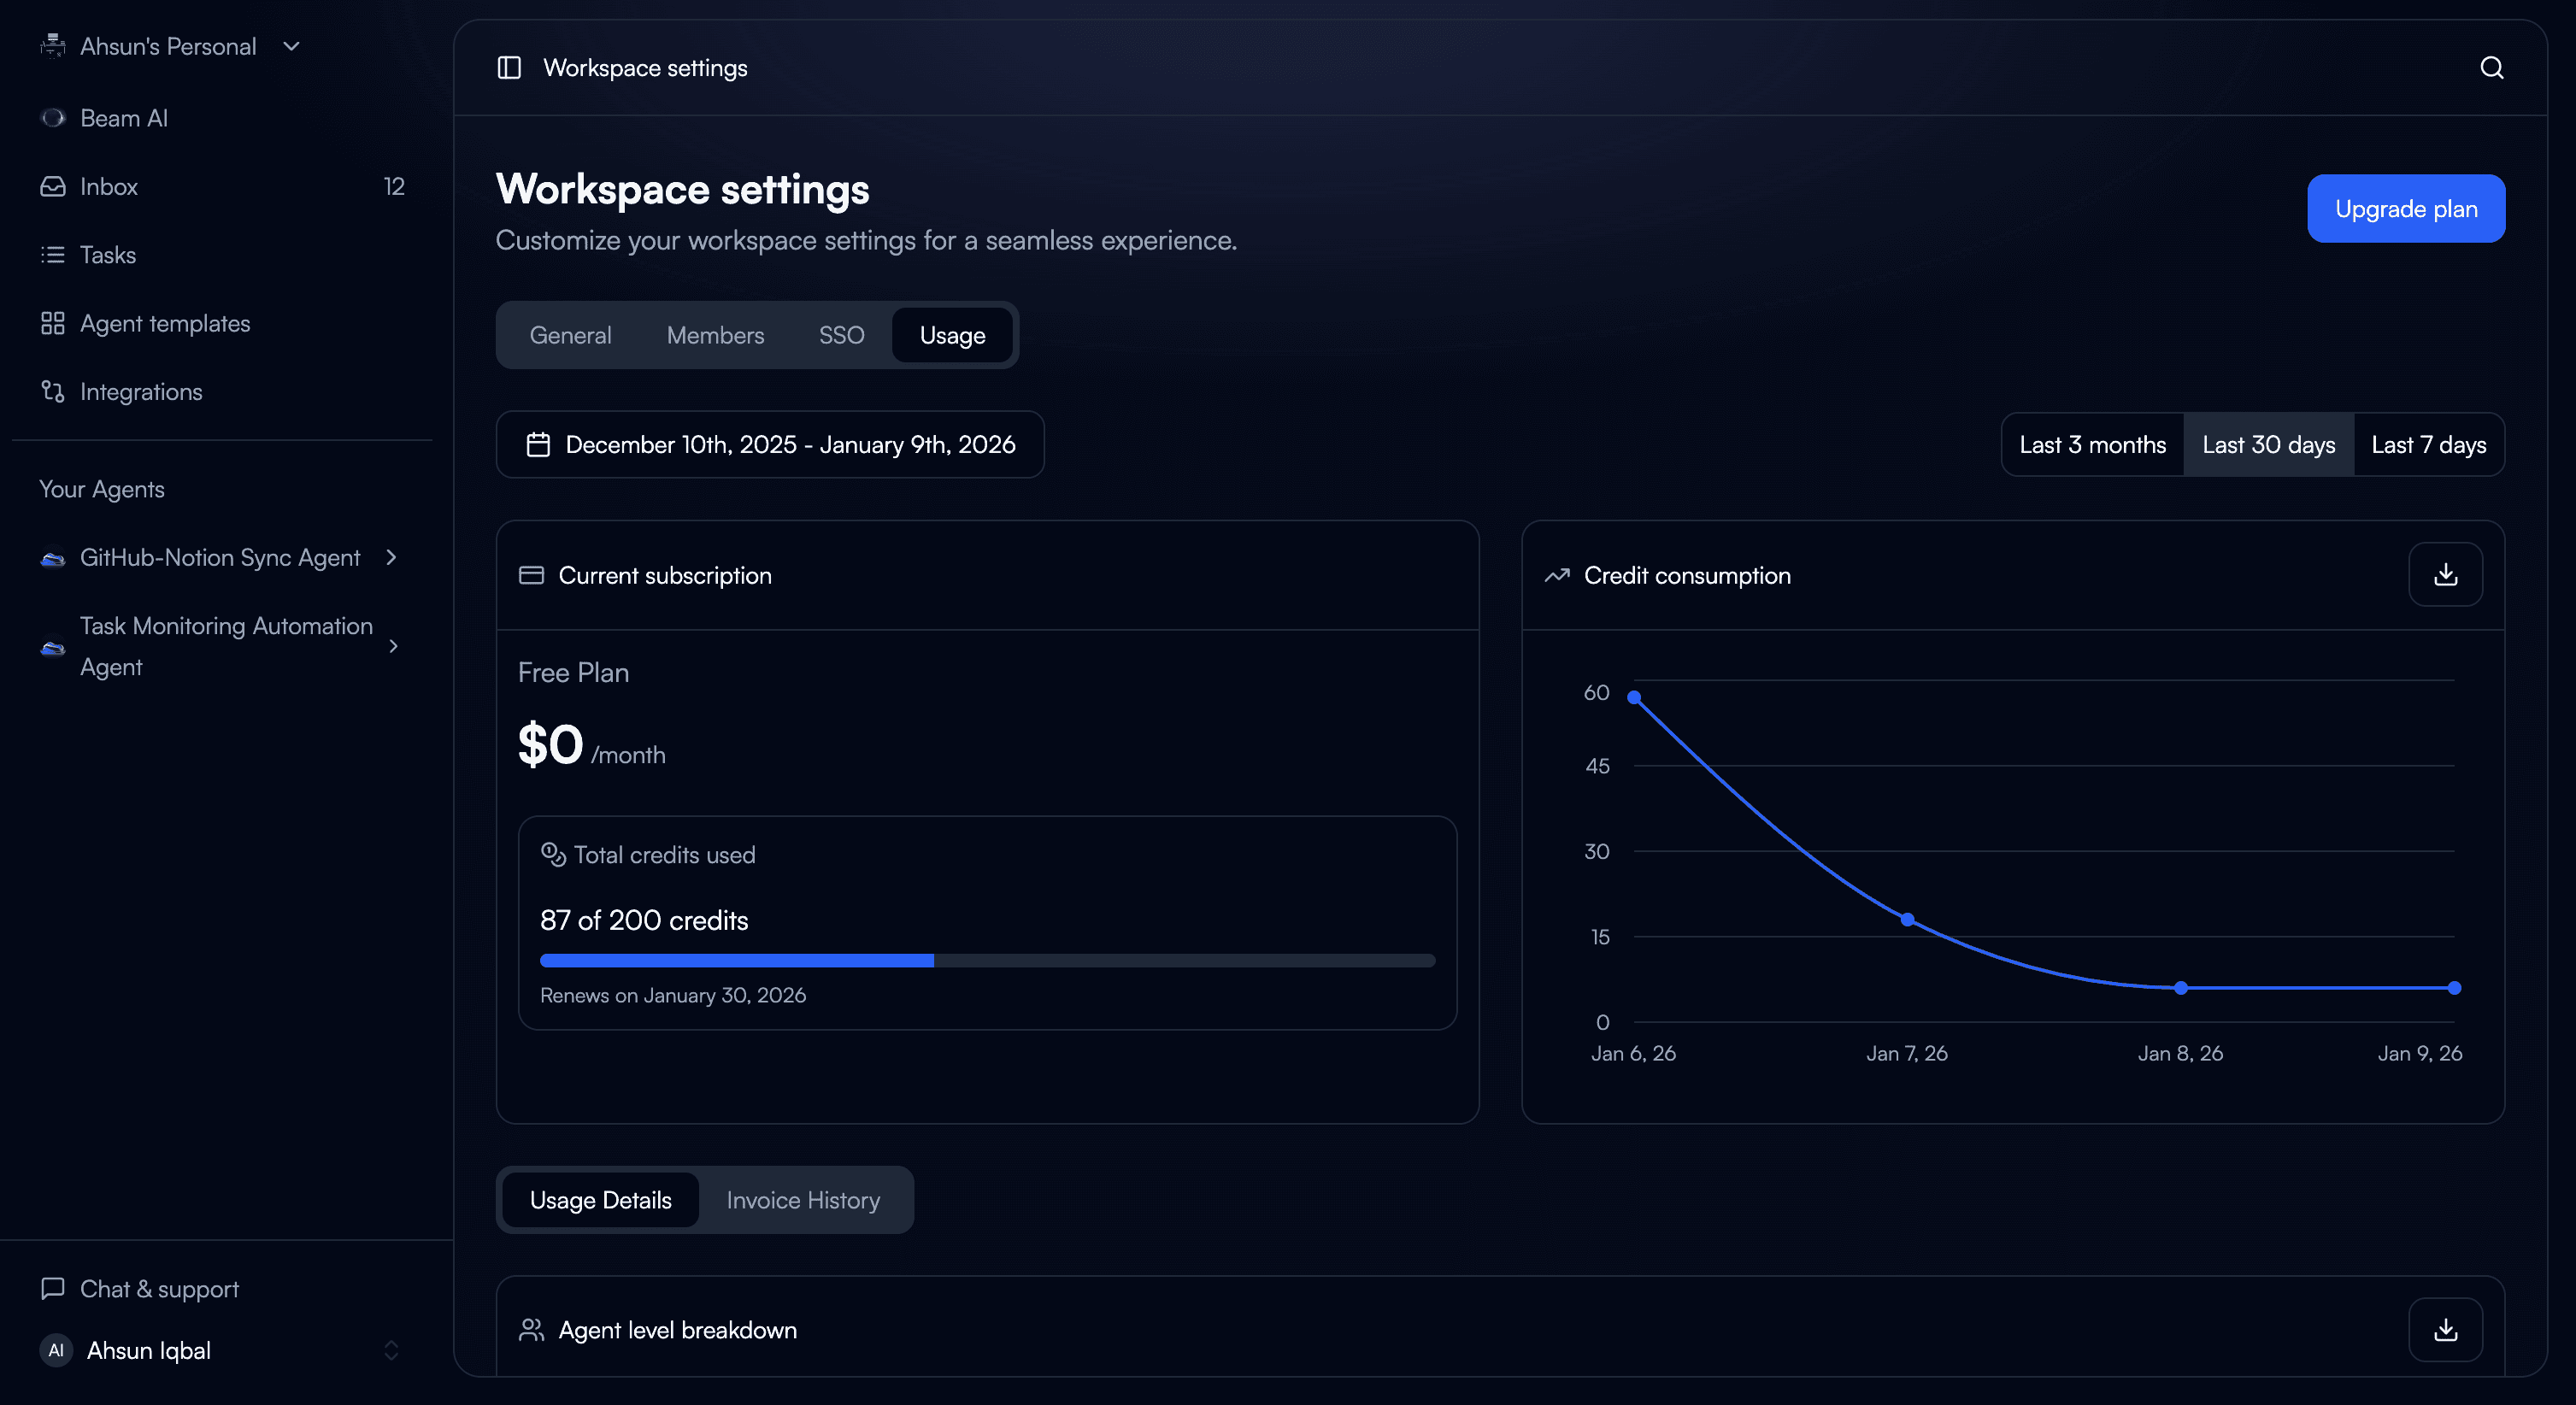Open the Task Monitoring Automation Agent
The width and height of the screenshot is (2576, 1405).
pos(227,646)
